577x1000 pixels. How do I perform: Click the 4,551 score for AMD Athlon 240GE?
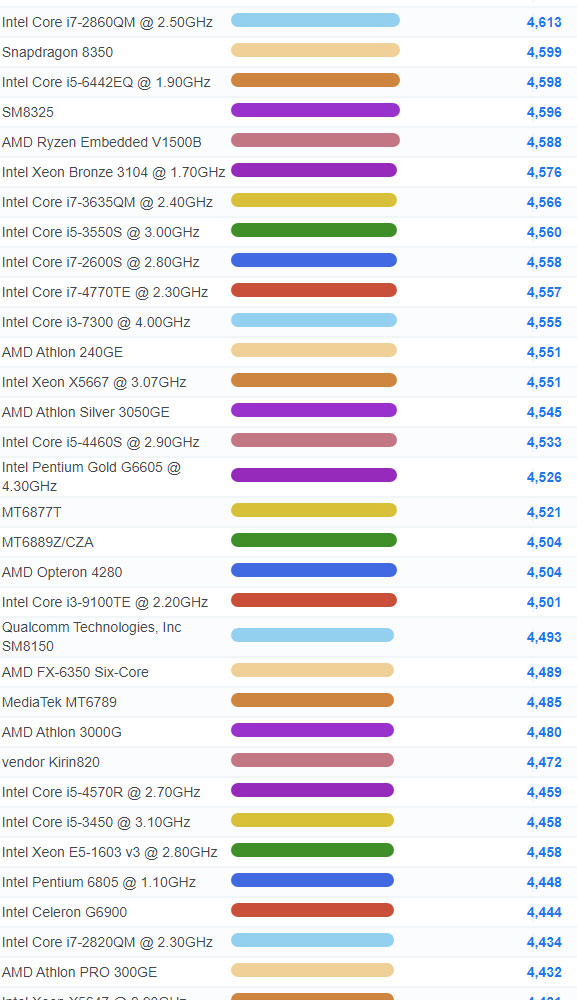544,352
